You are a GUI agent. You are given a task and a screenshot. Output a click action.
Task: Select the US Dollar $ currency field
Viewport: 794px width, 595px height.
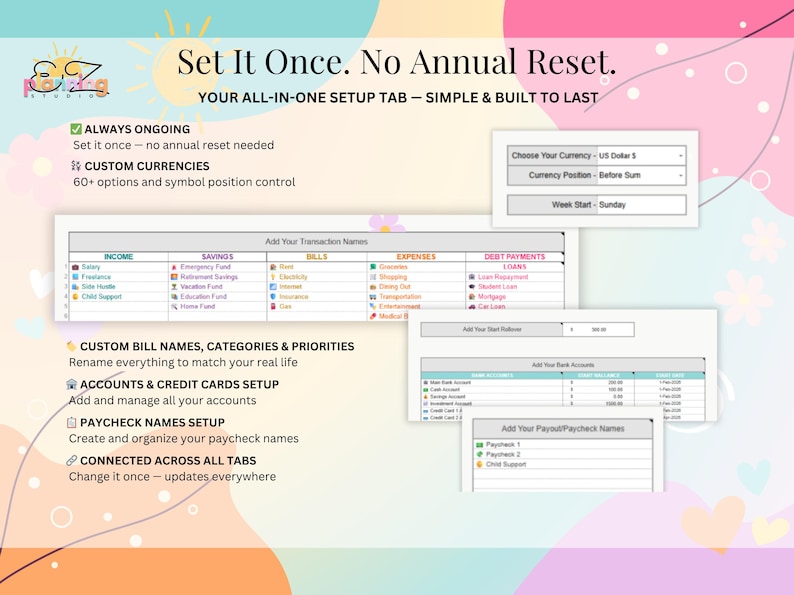[x=641, y=156]
